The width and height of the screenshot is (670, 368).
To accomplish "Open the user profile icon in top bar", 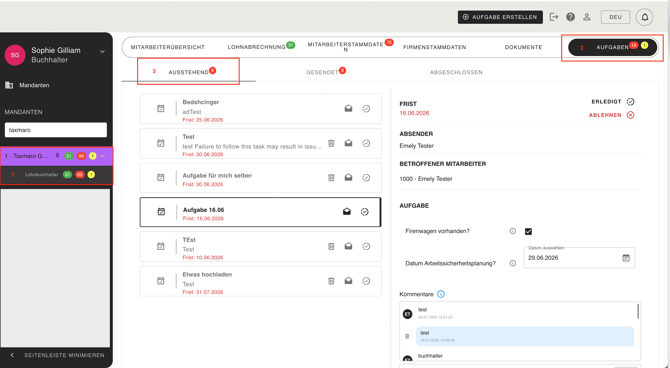I will [x=587, y=17].
